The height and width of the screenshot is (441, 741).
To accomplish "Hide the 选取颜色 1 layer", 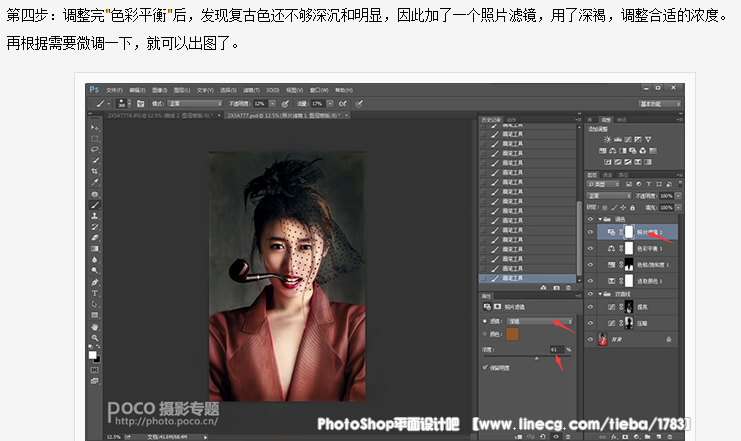I will (590, 281).
